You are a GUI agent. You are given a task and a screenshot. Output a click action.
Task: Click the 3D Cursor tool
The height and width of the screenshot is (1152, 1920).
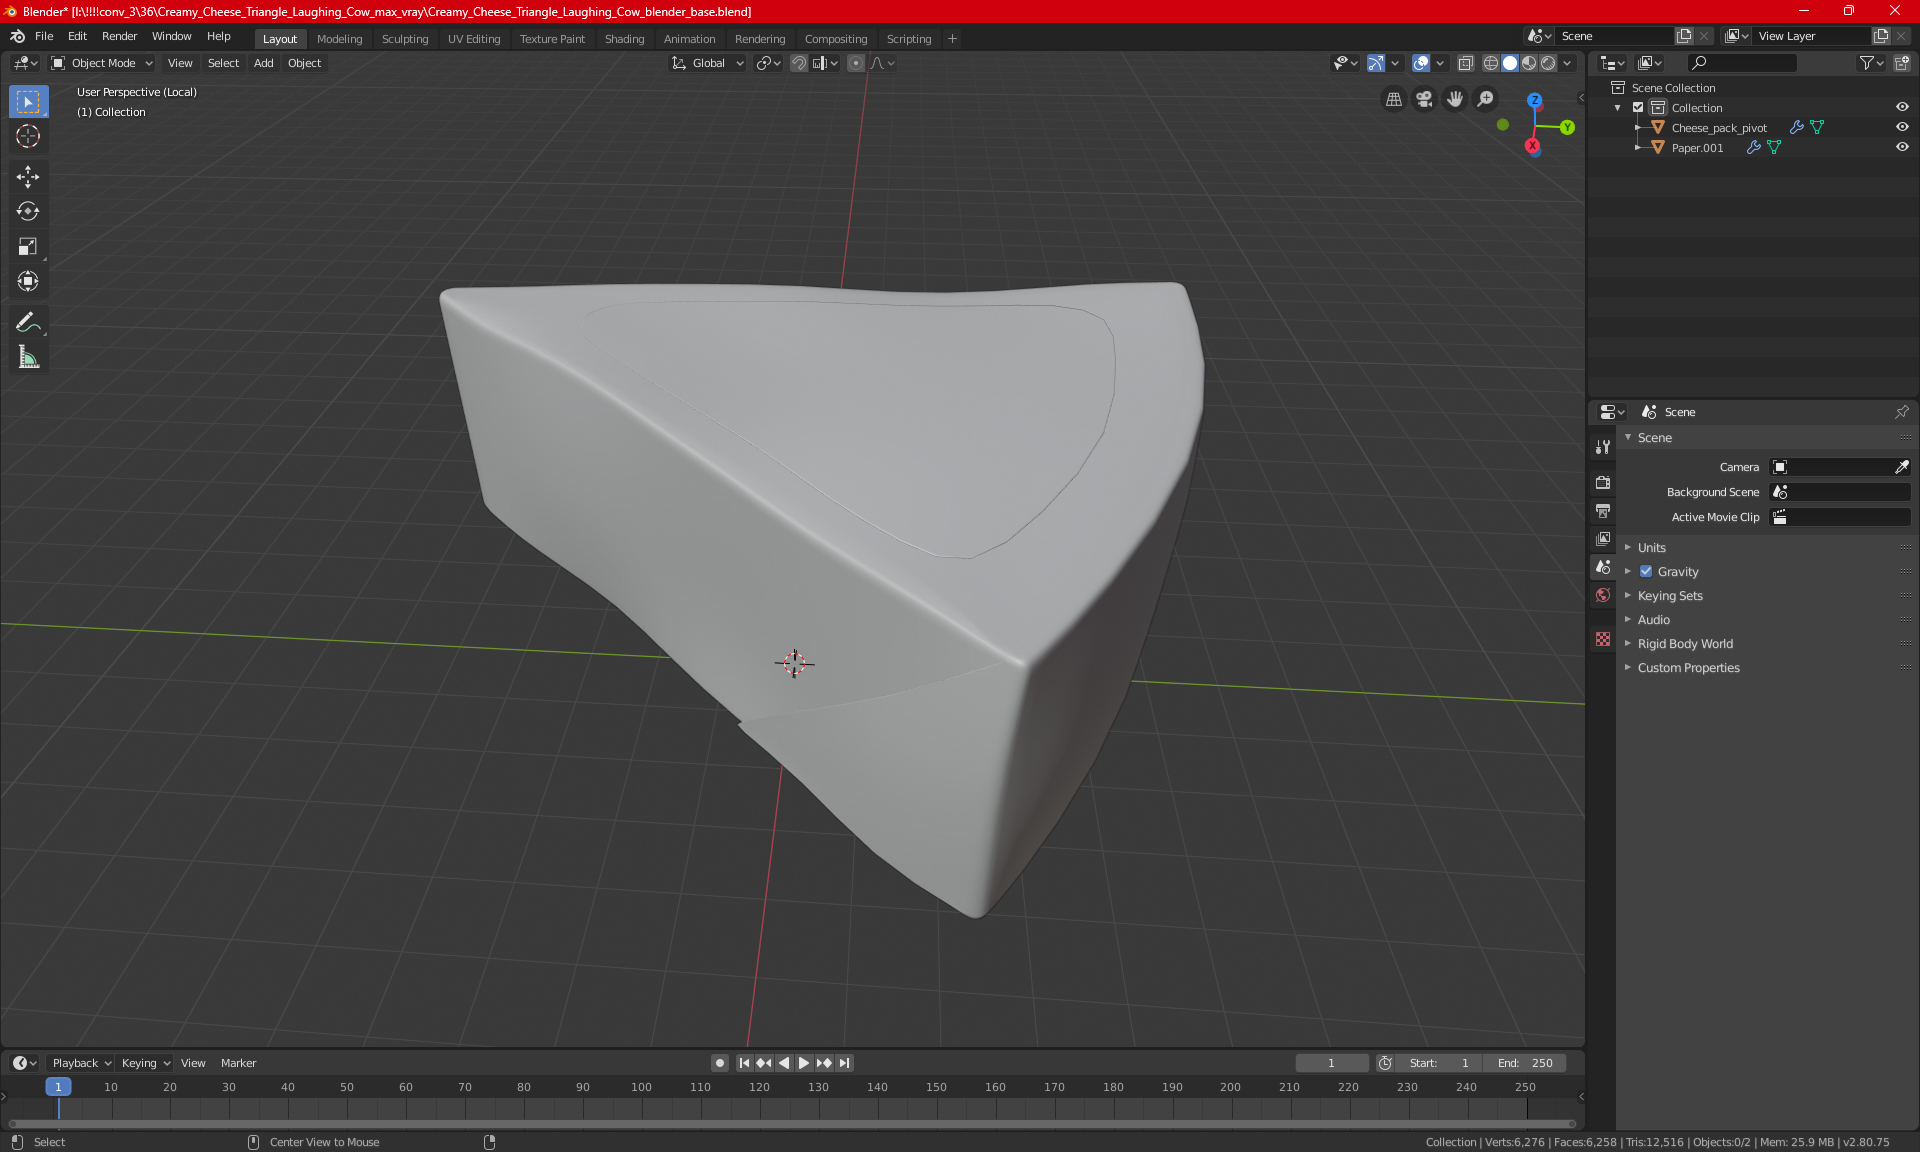click(28, 137)
